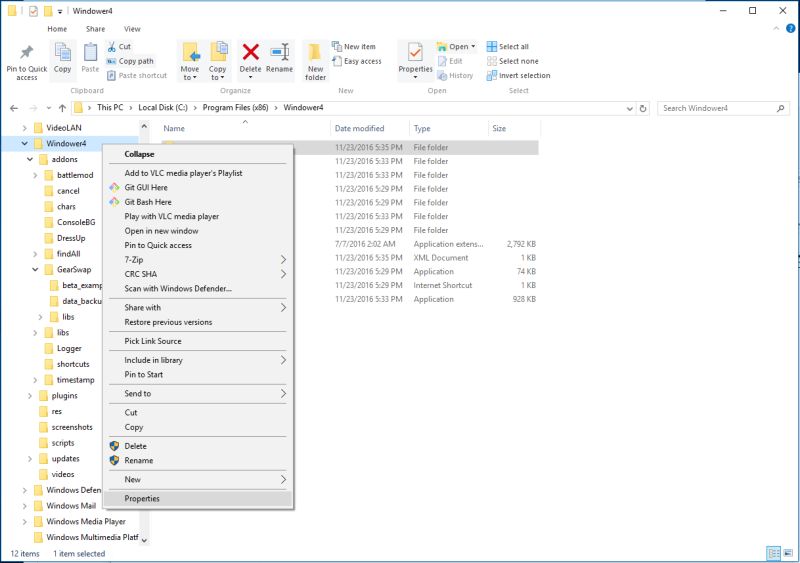The height and width of the screenshot is (563, 800).
Task: Choose Scan with Windows Defender
Action: click(198, 288)
